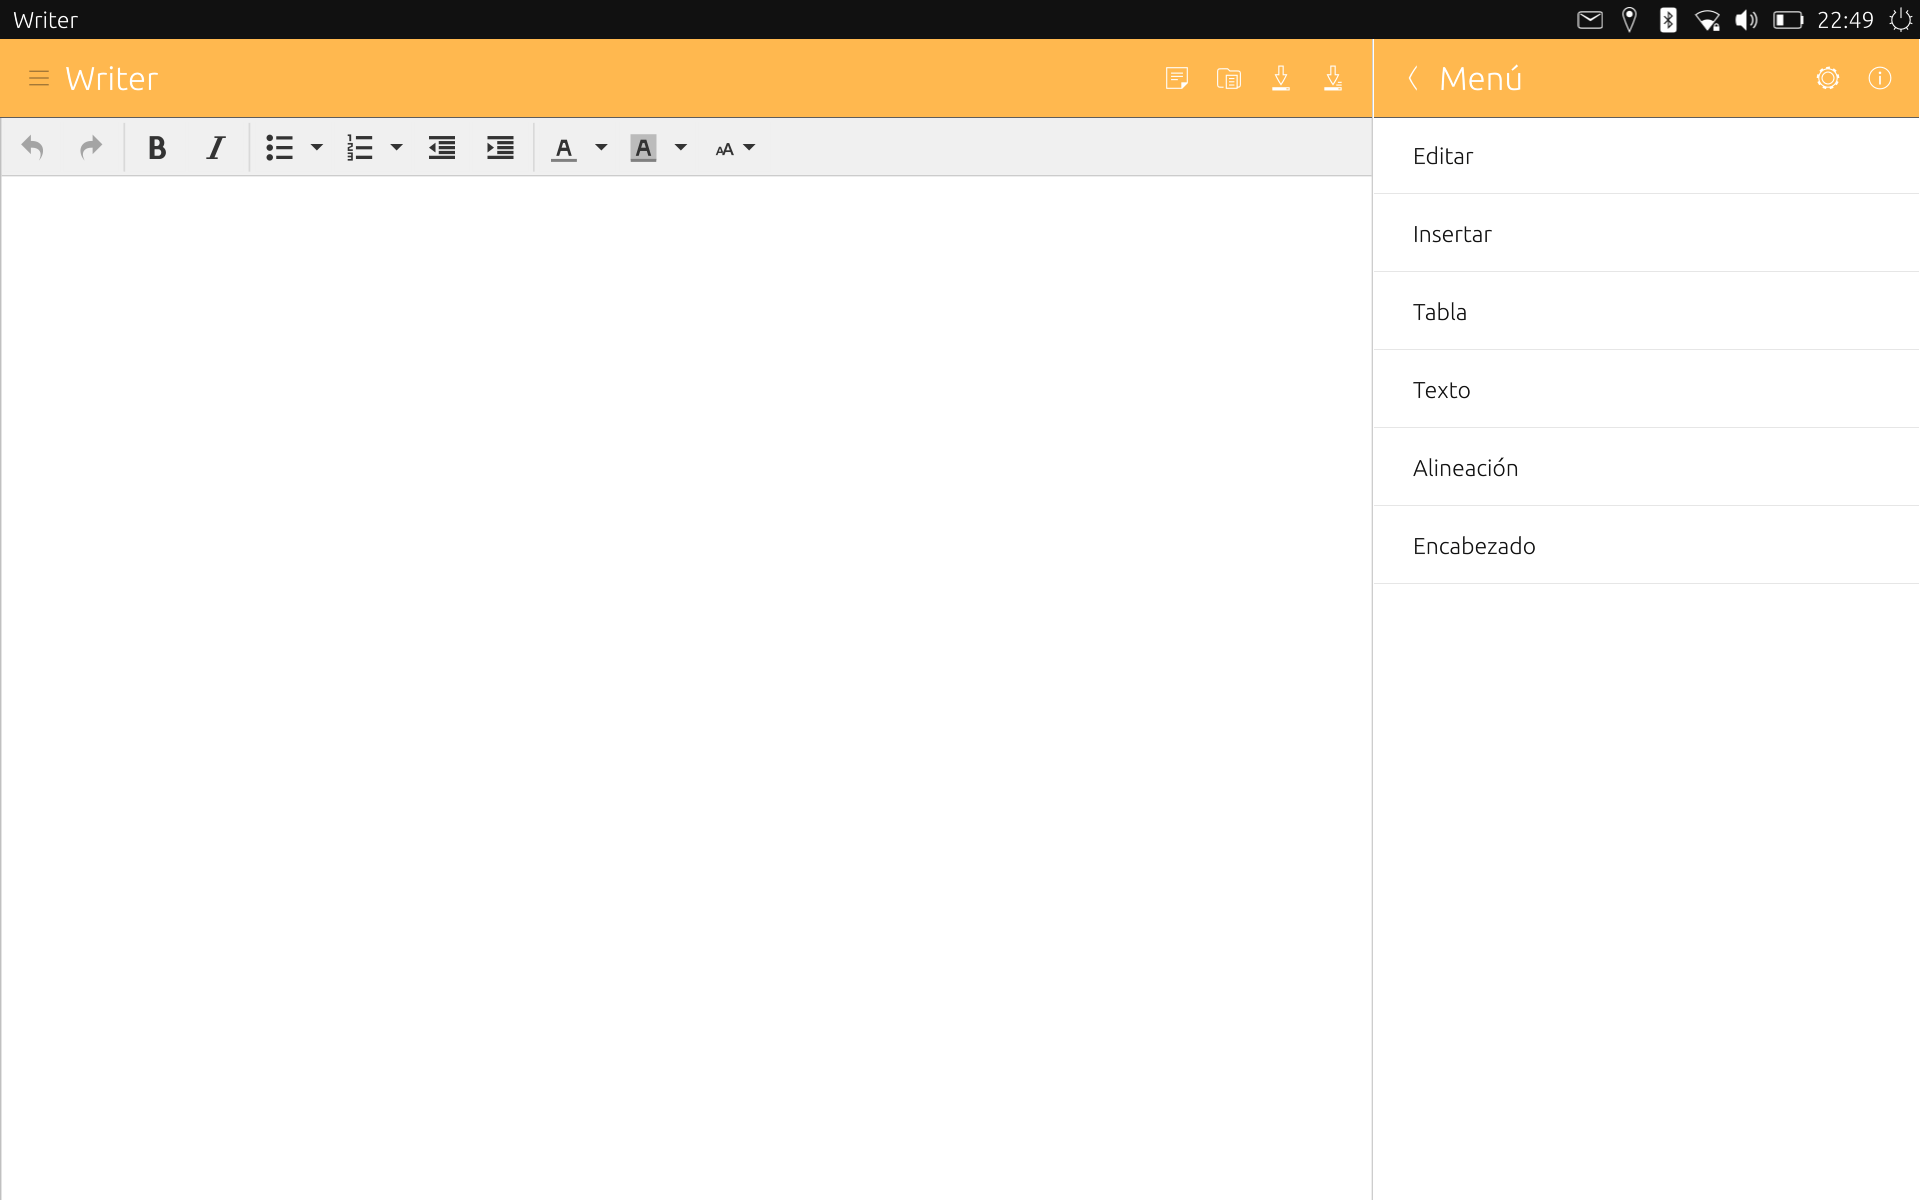Image resolution: width=1920 pixels, height=1200 pixels.
Task: Open the hamburger menu next to Writer
Action: (x=39, y=78)
